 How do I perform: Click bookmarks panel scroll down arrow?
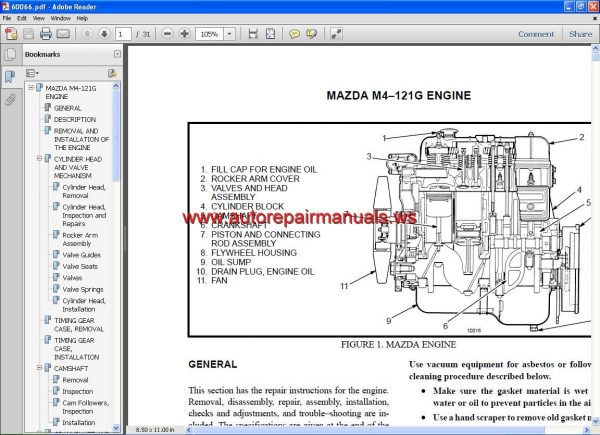tap(116, 428)
